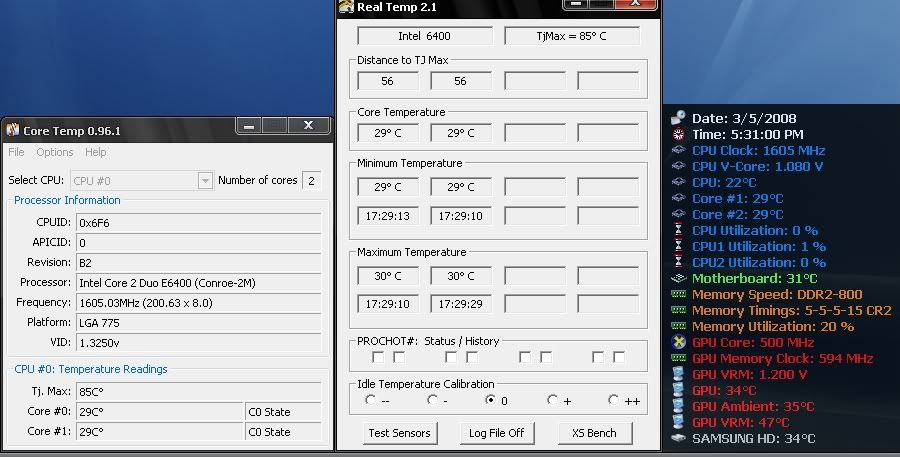The image size is (900, 457).
Task: Tick the leftmost PROCHOT# status checkbox
Action: (378, 358)
